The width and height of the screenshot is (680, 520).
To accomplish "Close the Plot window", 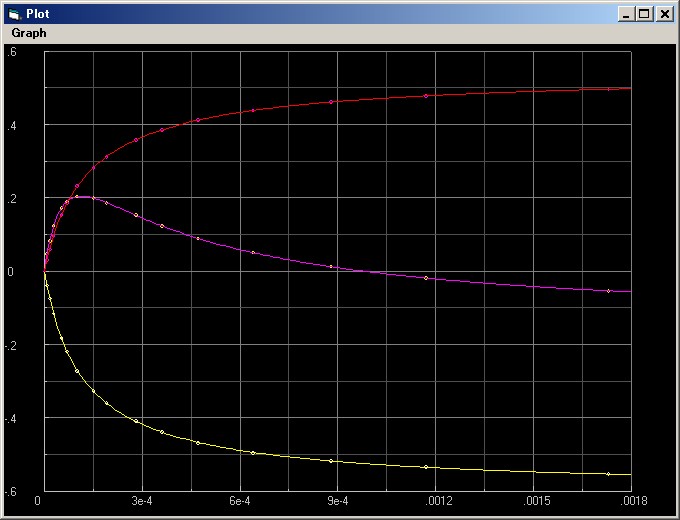I will coord(664,14).
